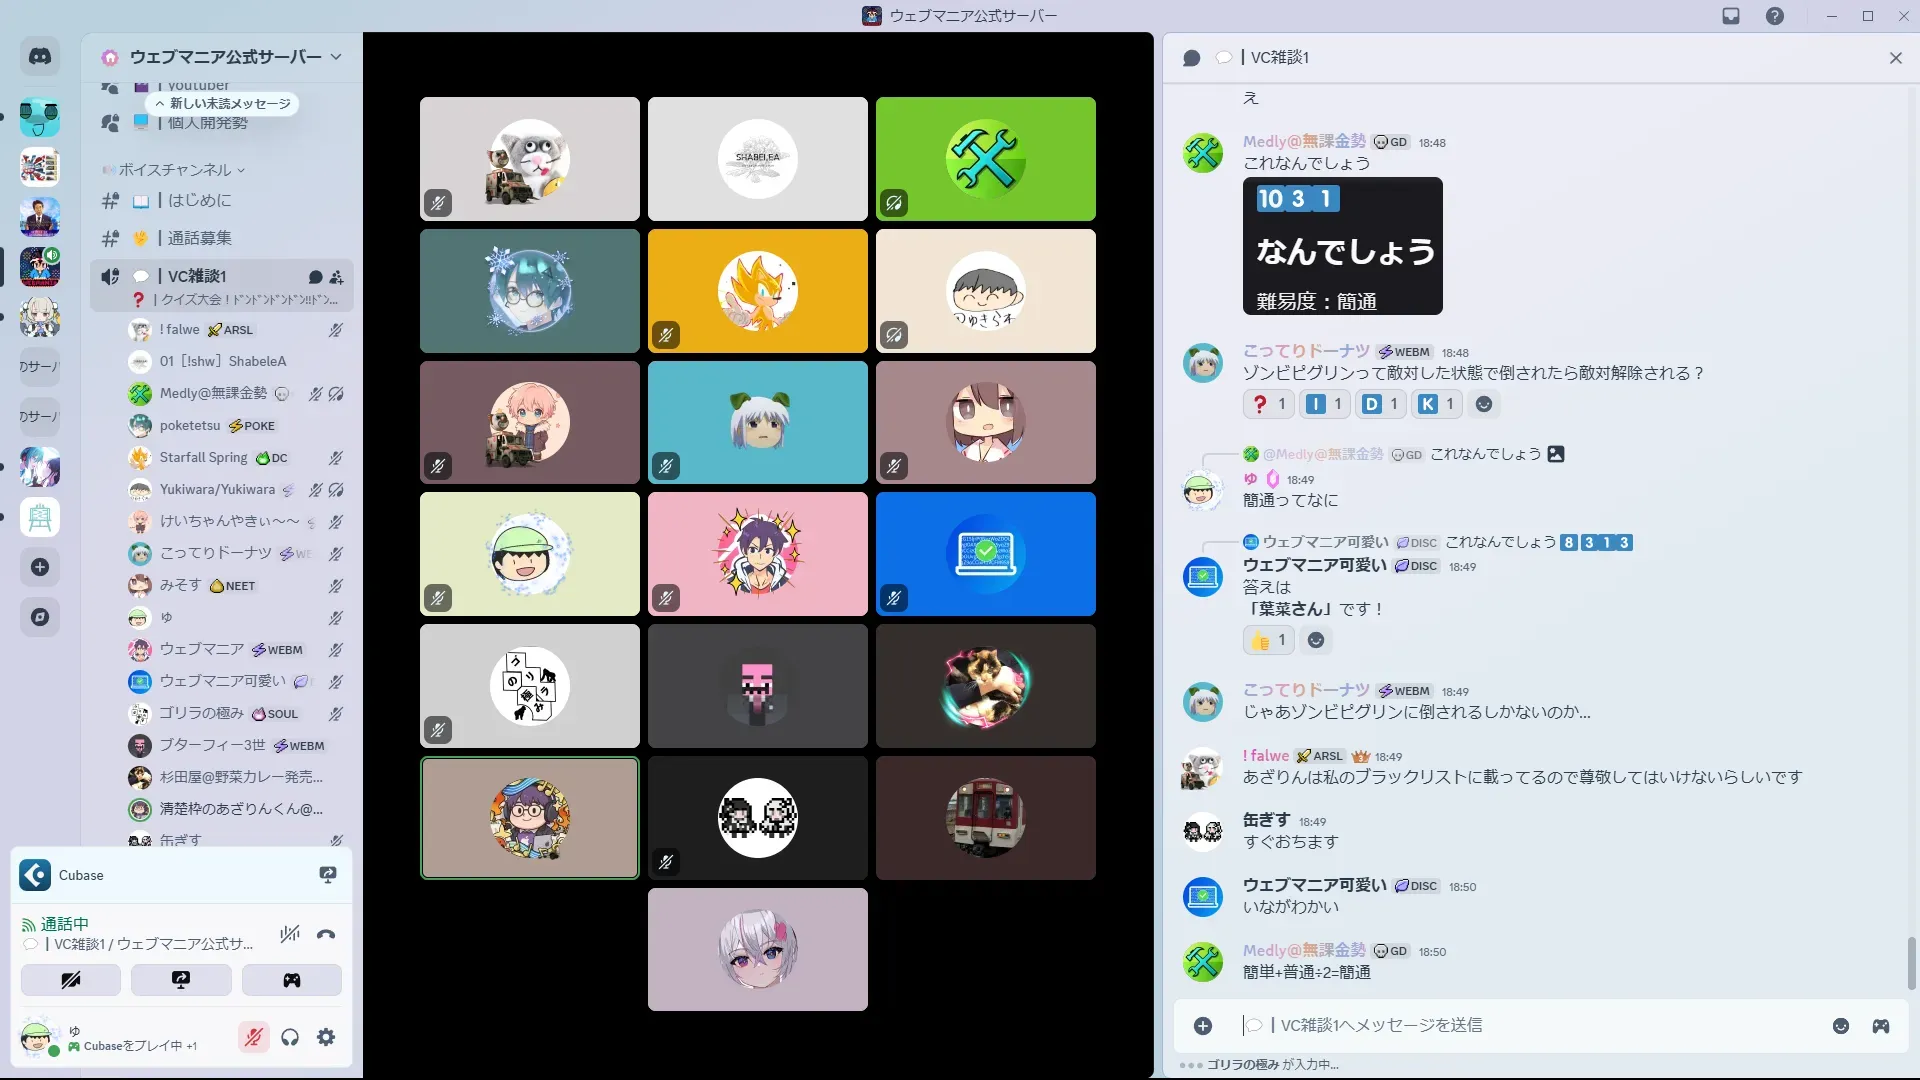Disconnect from the voice call
This screenshot has width=1920, height=1080.
326,935
